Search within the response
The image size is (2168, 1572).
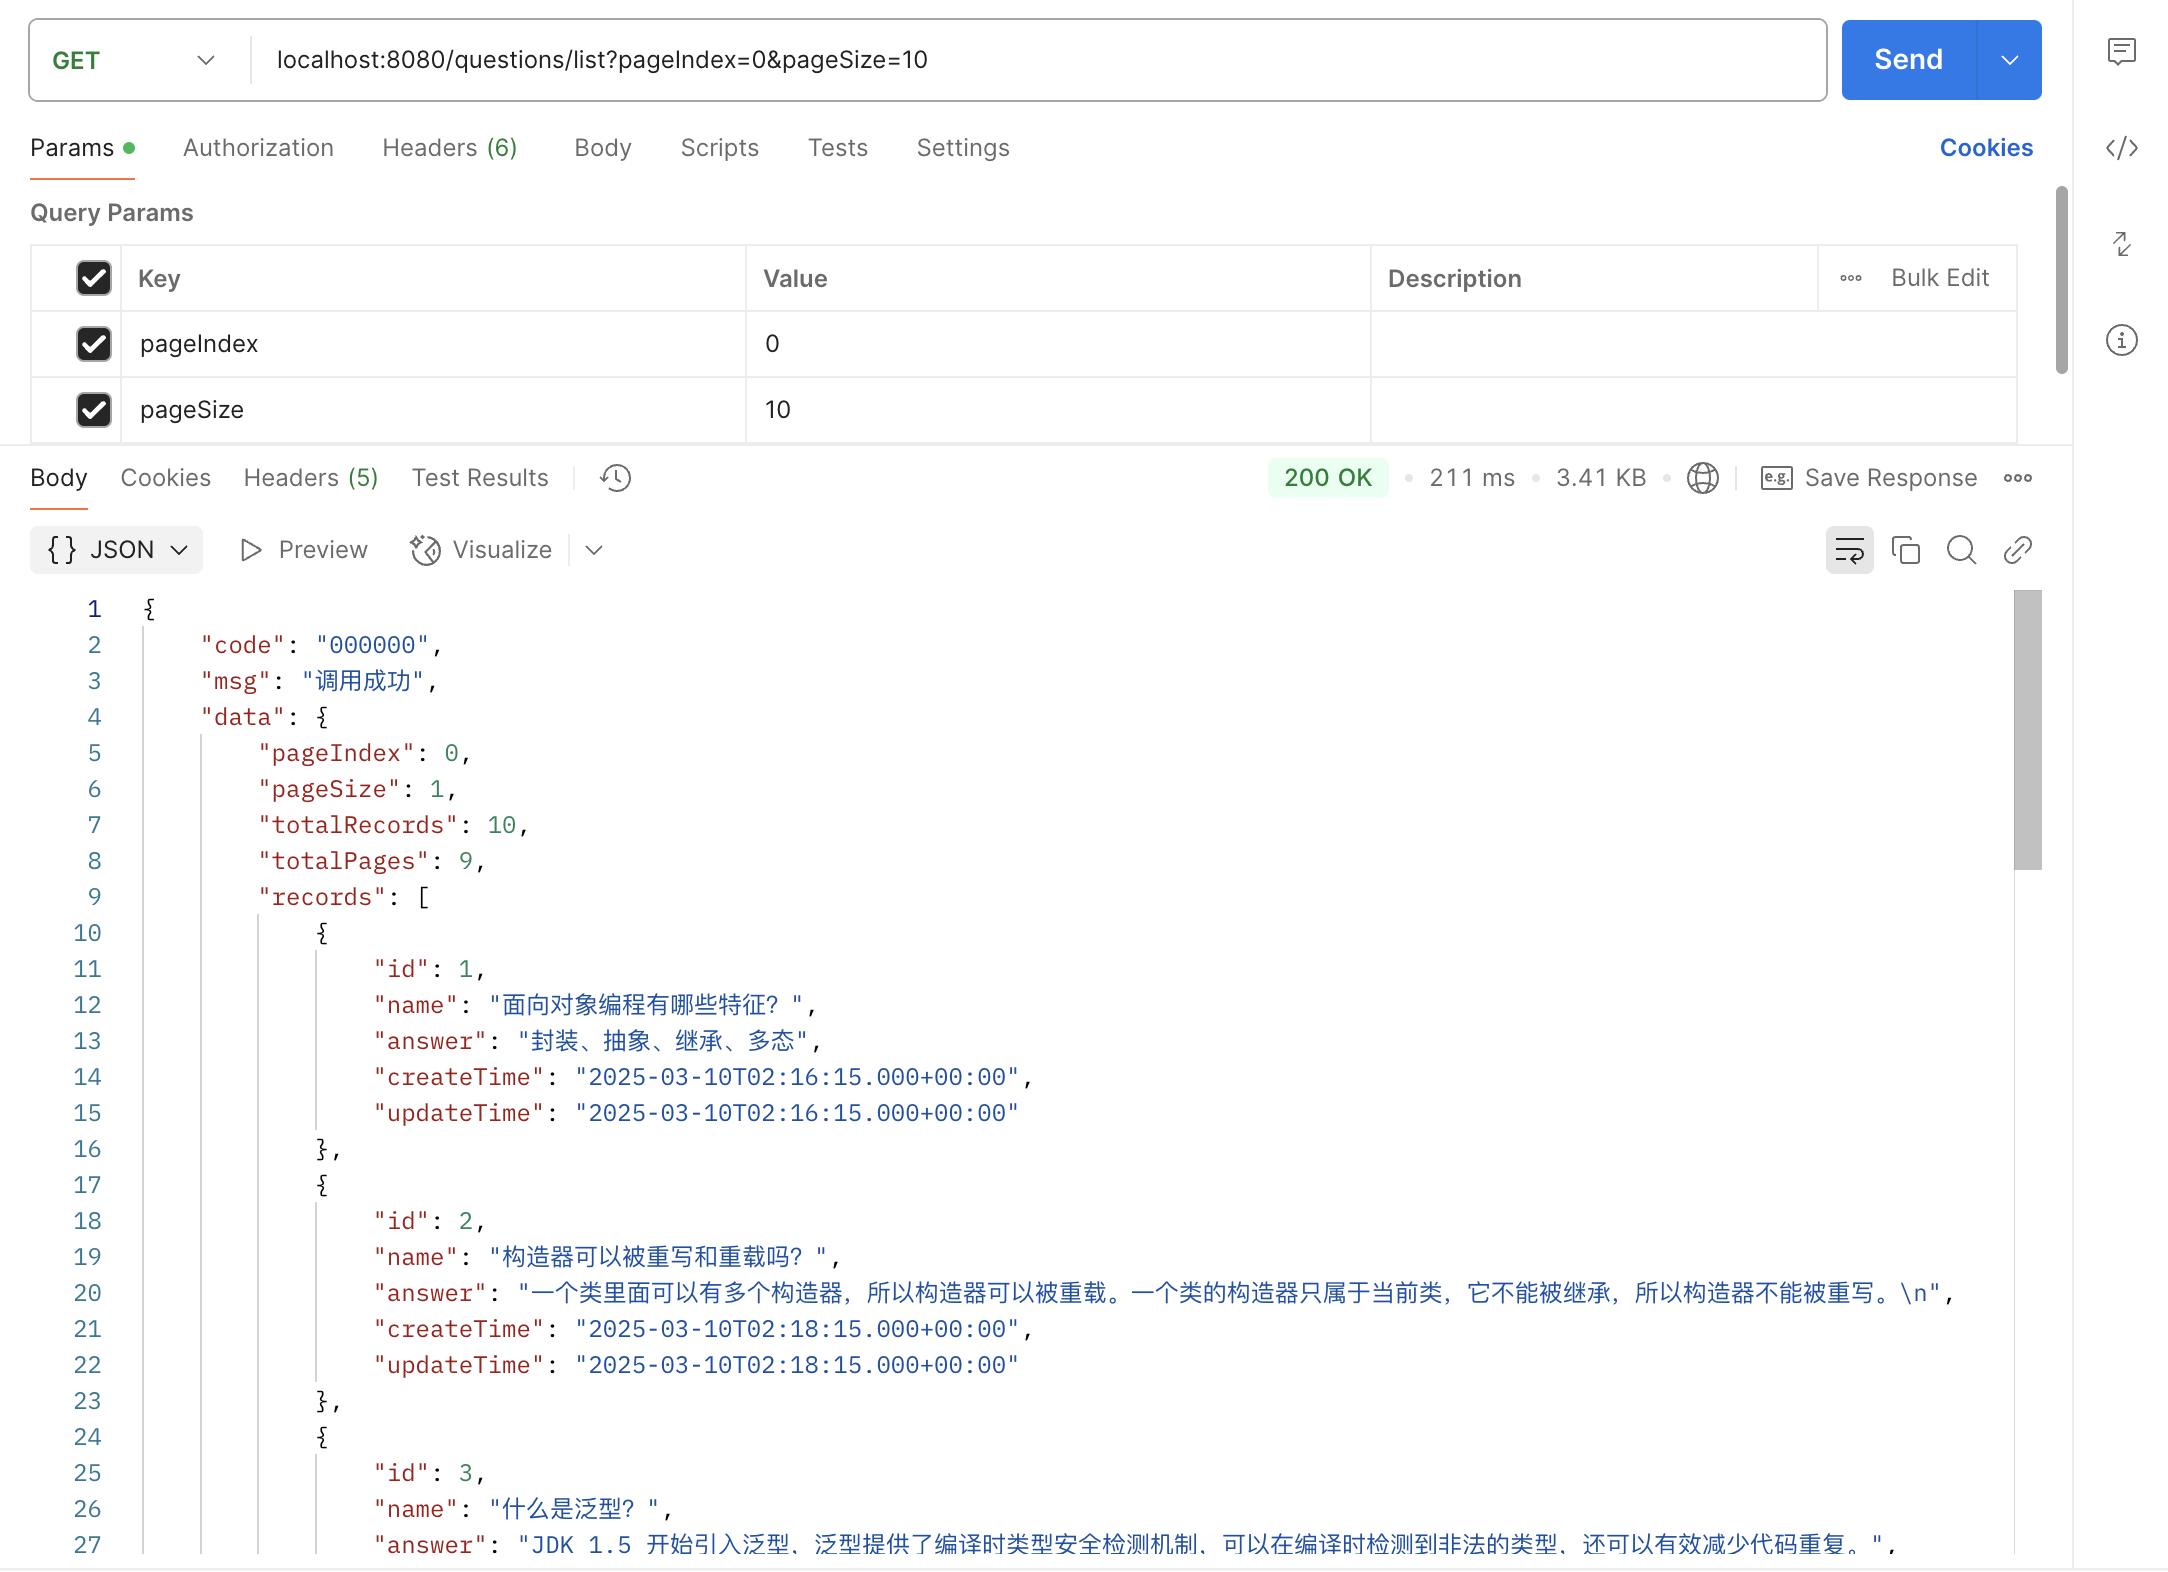(1961, 549)
